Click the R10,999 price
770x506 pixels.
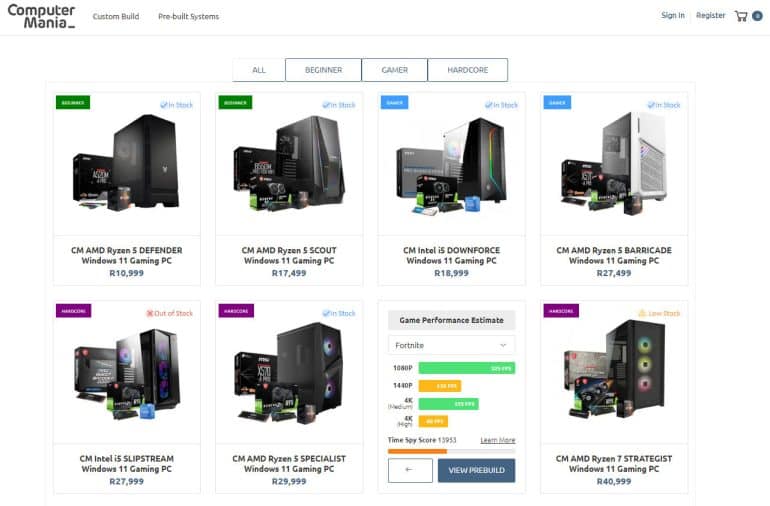pyautogui.click(x=127, y=273)
